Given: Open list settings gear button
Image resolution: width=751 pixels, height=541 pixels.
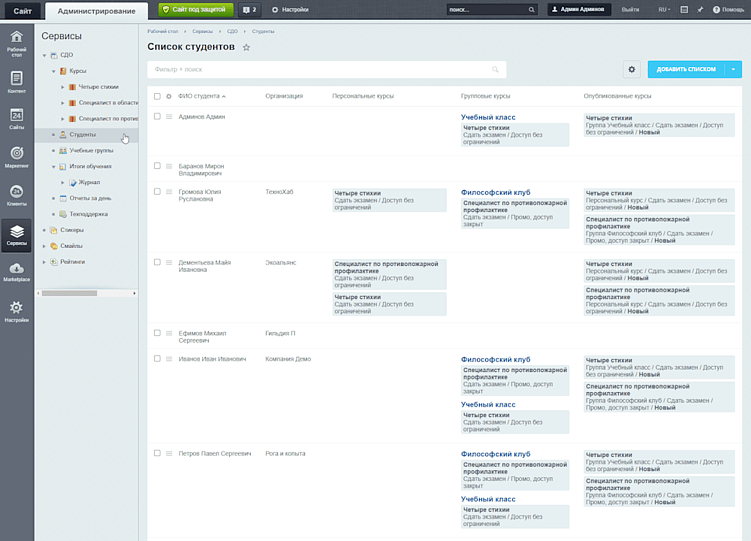Looking at the screenshot, I should point(632,69).
